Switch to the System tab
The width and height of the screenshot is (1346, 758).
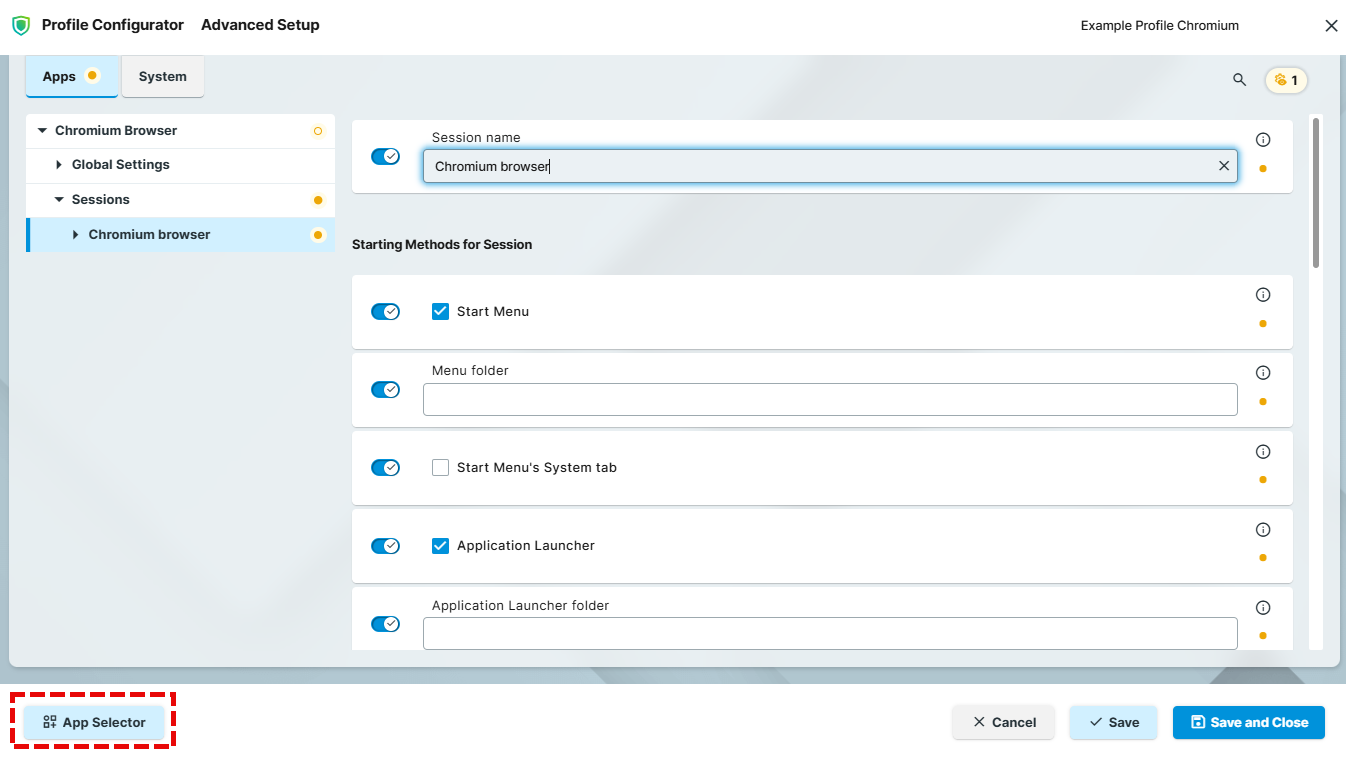[162, 75]
